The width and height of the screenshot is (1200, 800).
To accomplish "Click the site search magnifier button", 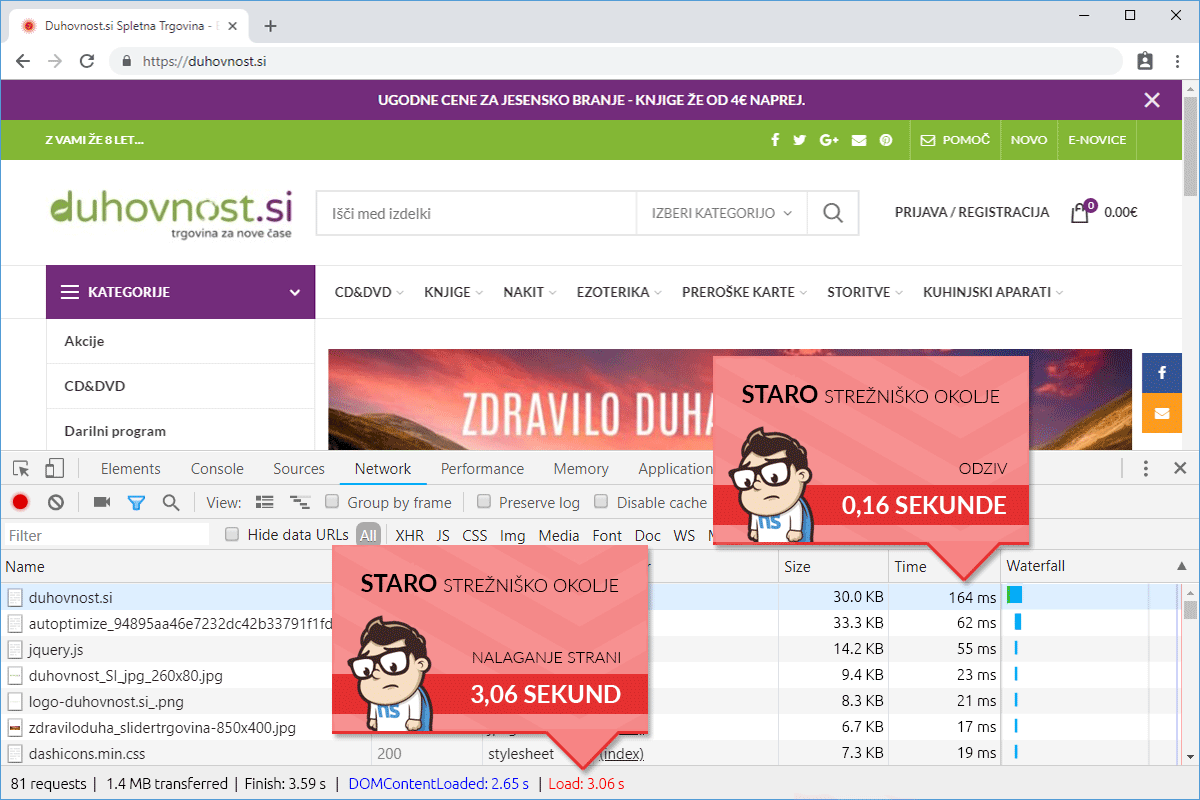I will pyautogui.click(x=832, y=213).
